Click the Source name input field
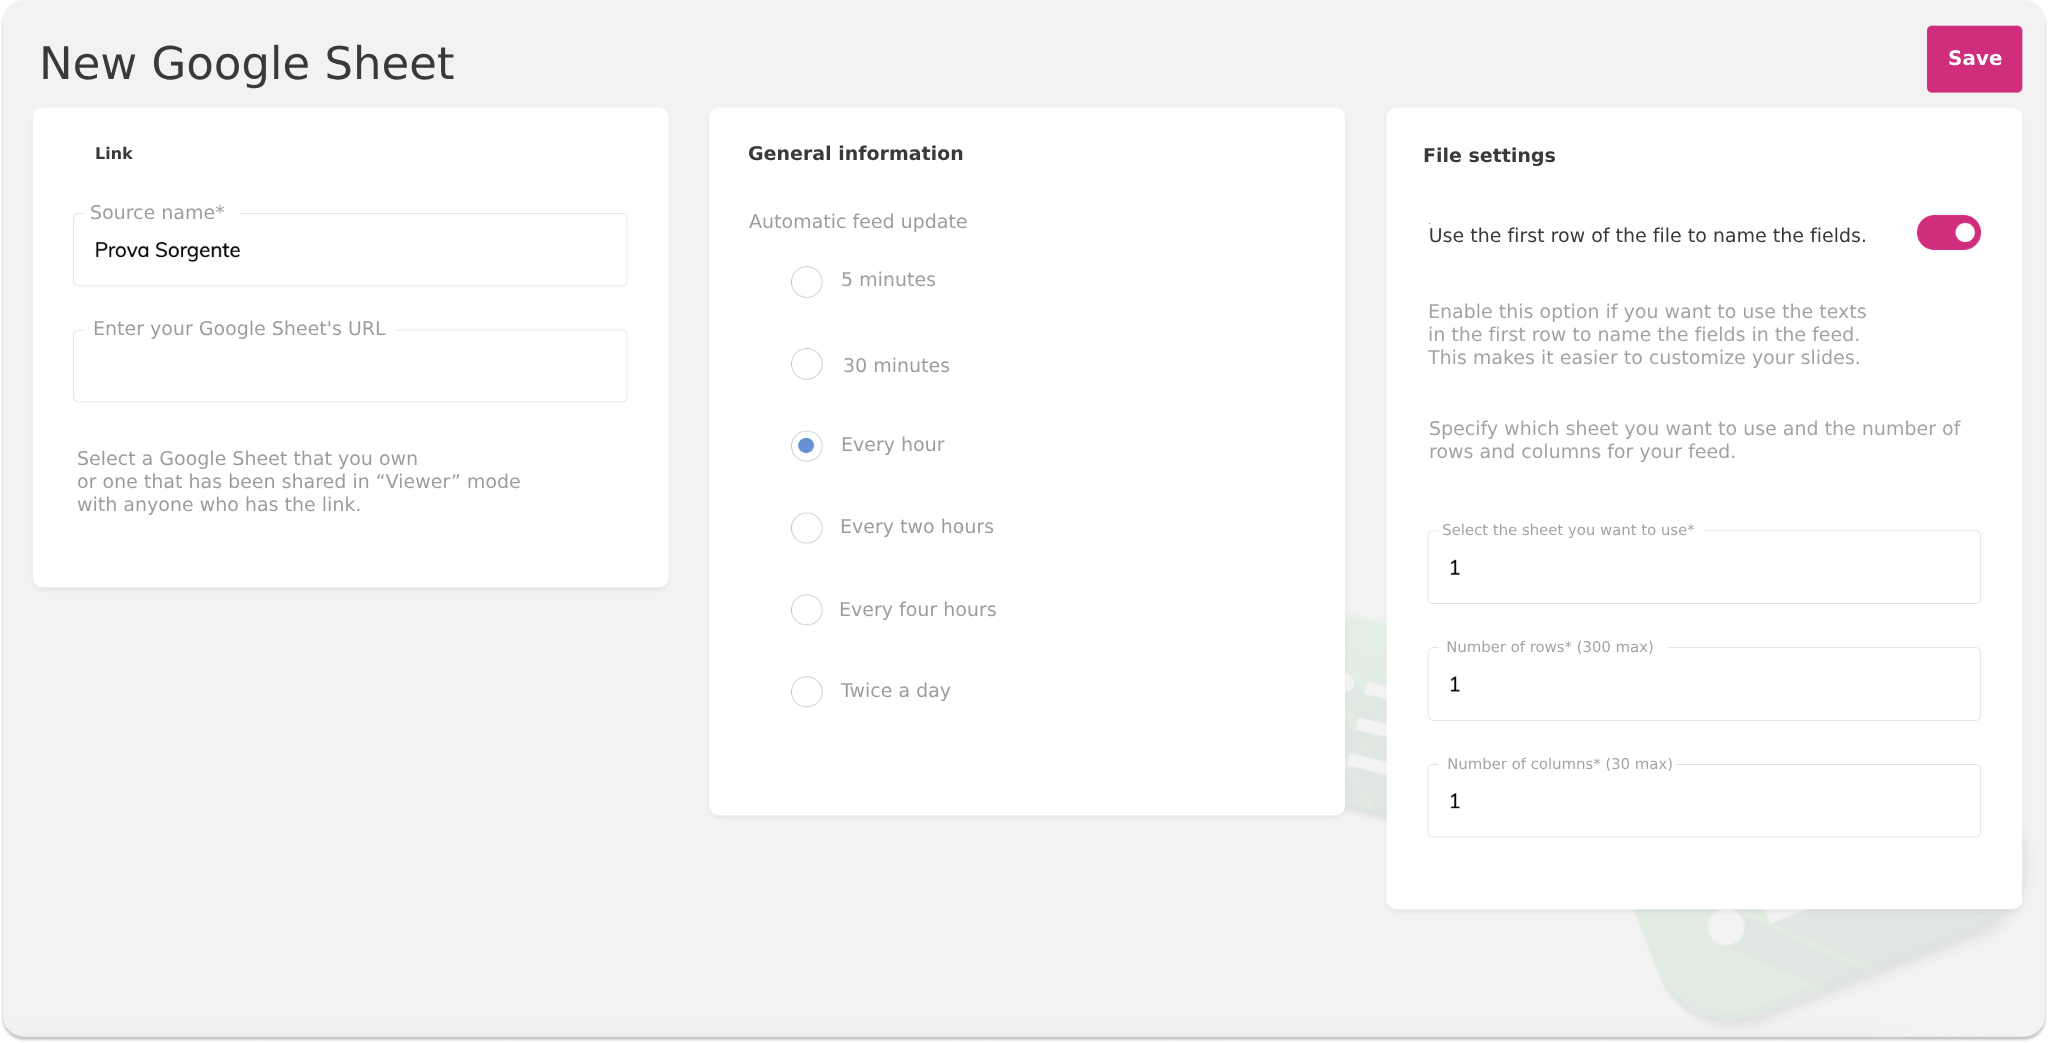The image size is (2048, 1043). click(350, 250)
